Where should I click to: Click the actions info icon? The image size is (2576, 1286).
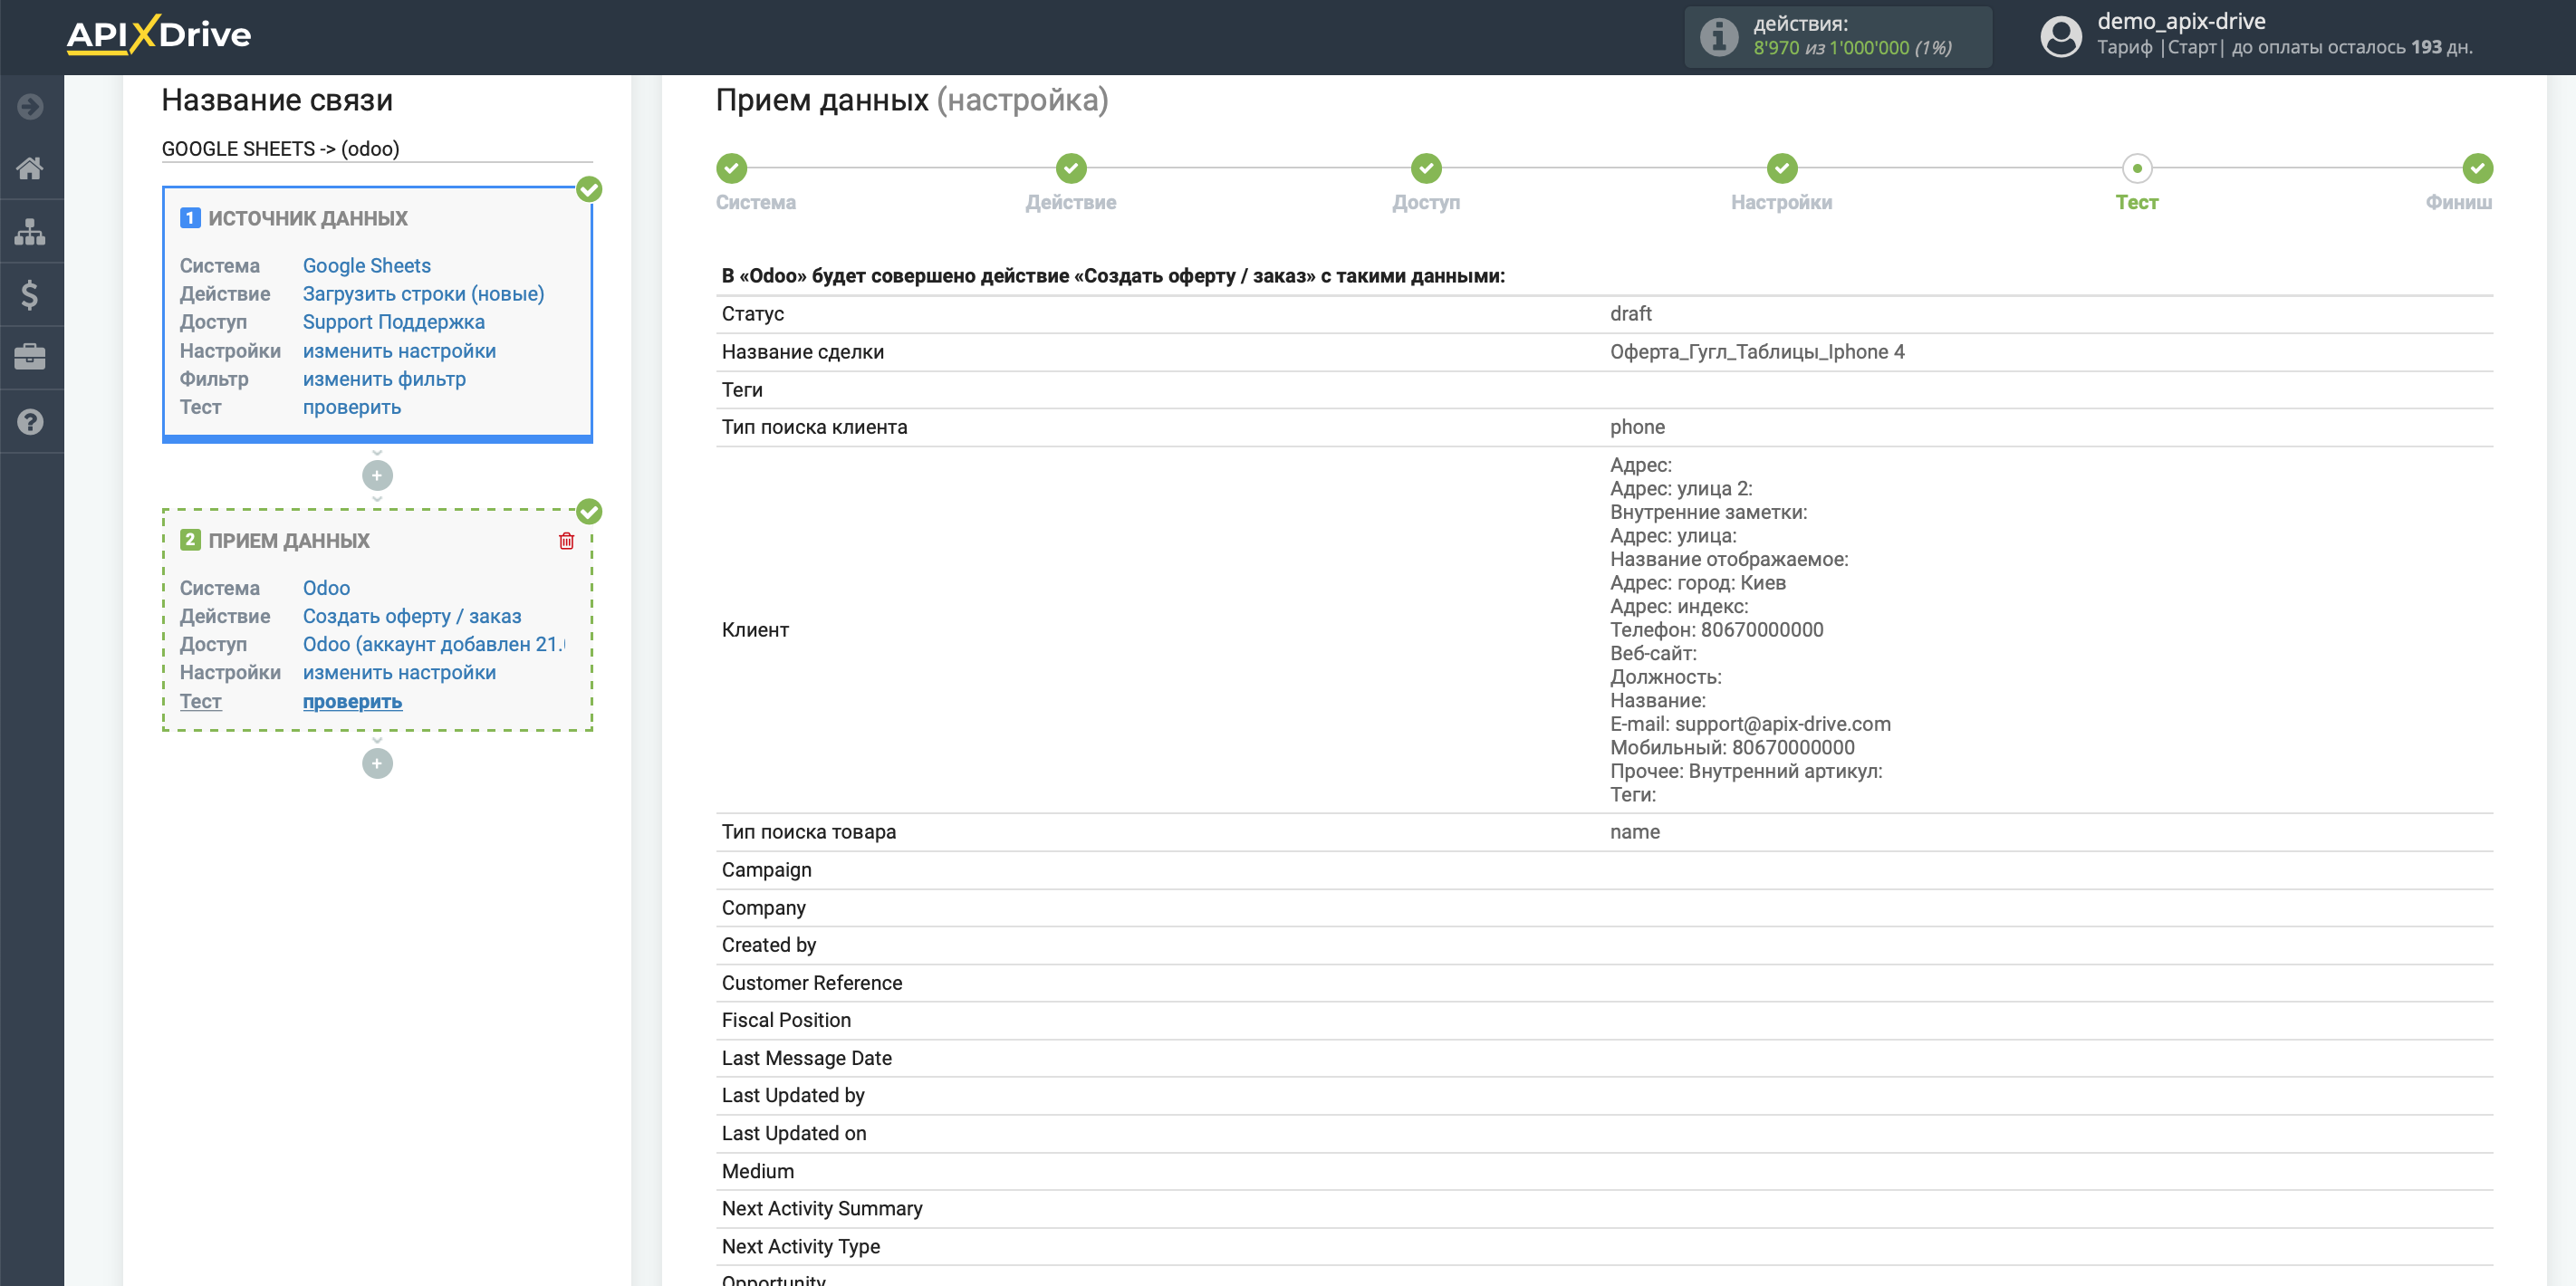[1719, 37]
